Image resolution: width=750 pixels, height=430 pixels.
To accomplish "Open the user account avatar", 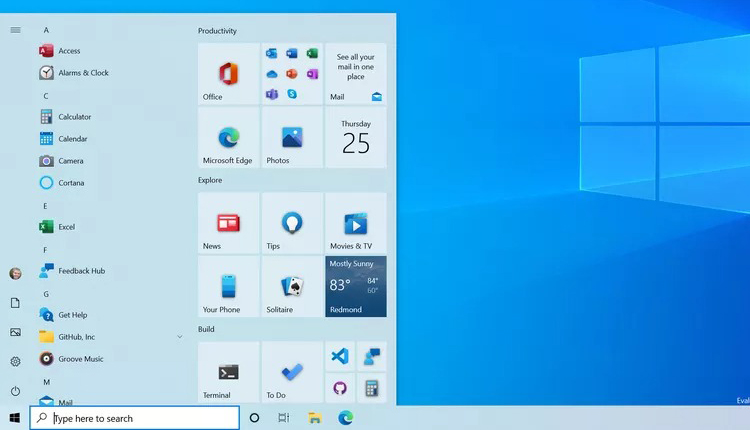I will tap(15, 274).
